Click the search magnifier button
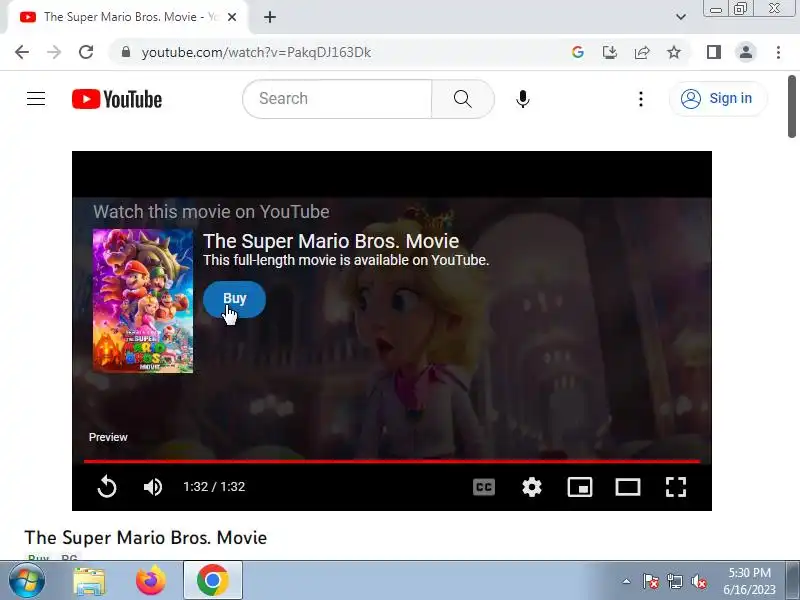The height and width of the screenshot is (600, 800). 463,99
